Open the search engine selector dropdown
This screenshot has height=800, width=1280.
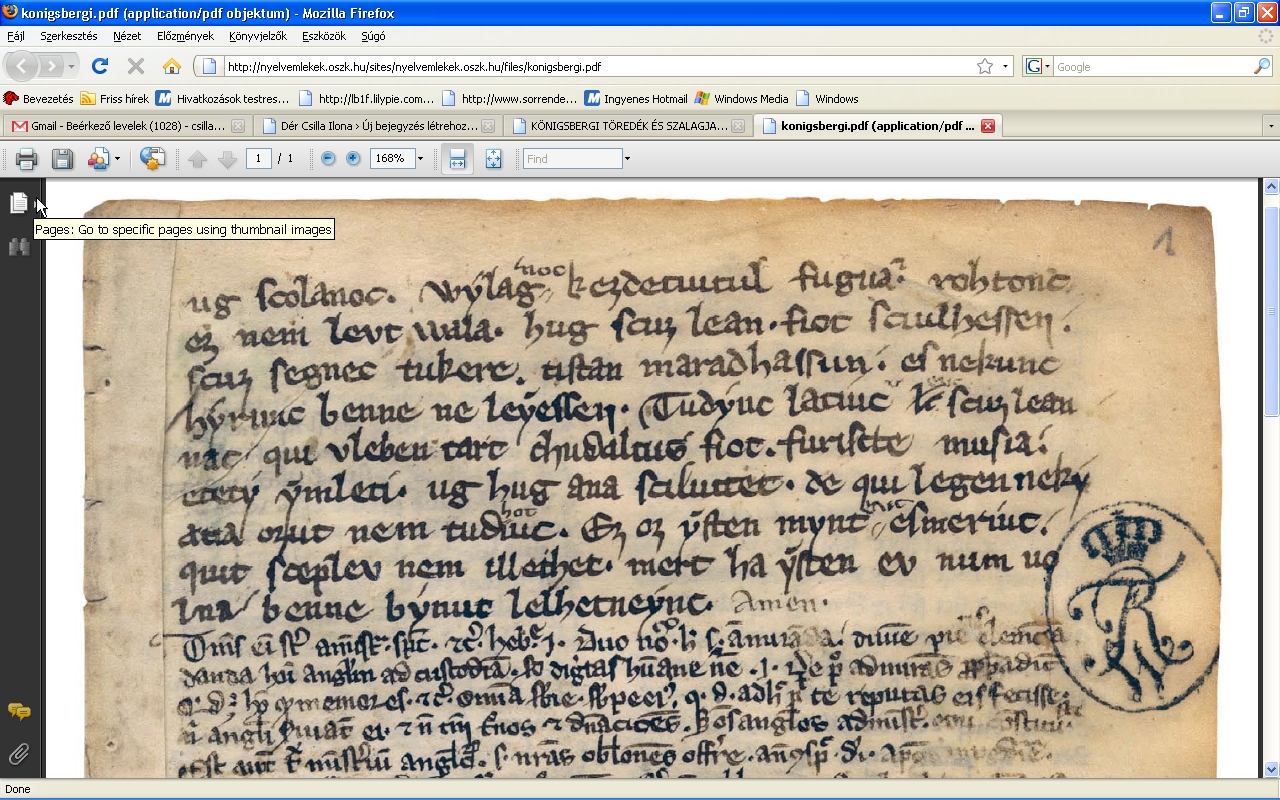(x=1047, y=67)
